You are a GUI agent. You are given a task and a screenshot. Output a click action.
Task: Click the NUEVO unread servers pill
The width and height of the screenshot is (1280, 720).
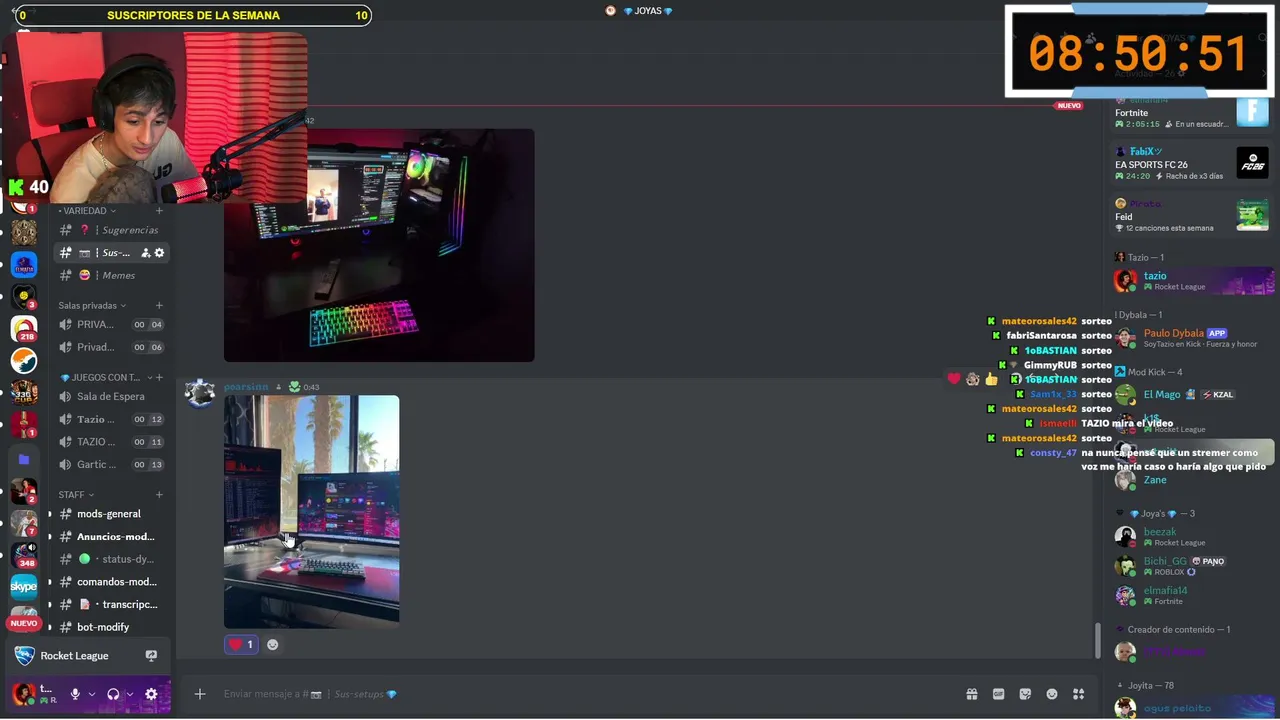pos(24,623)
